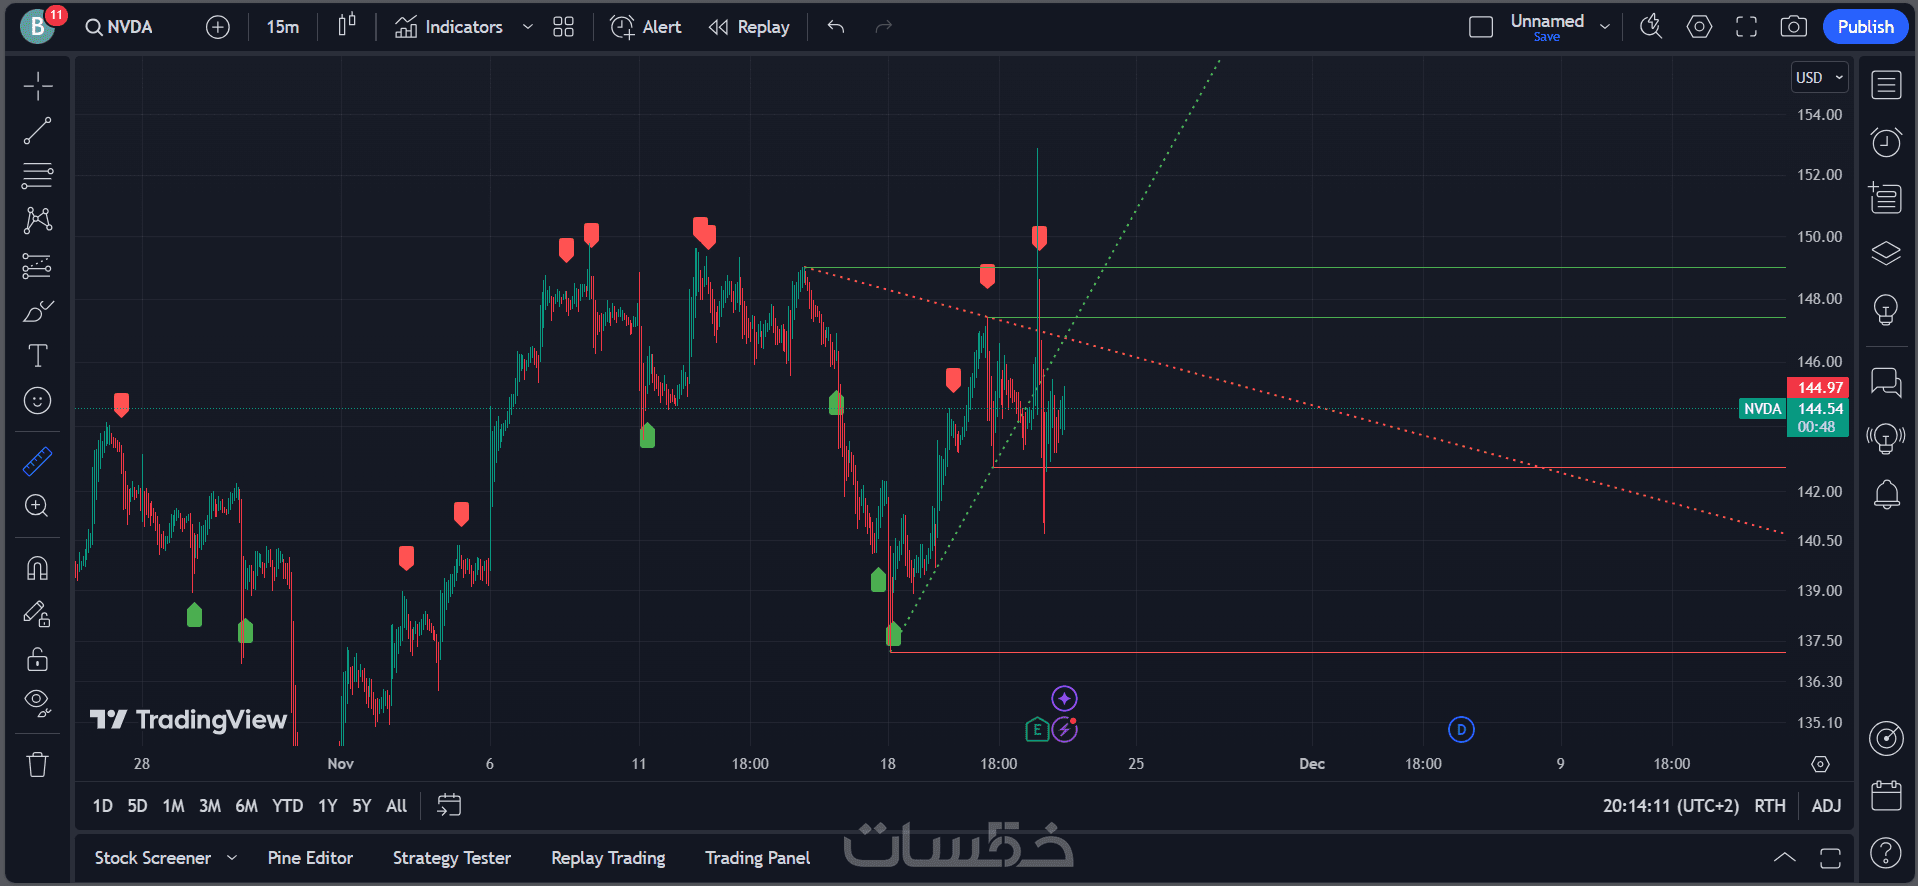Open the Stock Screener tab
The height and width of the screenshot is (886, 1918).
point(153,858)
